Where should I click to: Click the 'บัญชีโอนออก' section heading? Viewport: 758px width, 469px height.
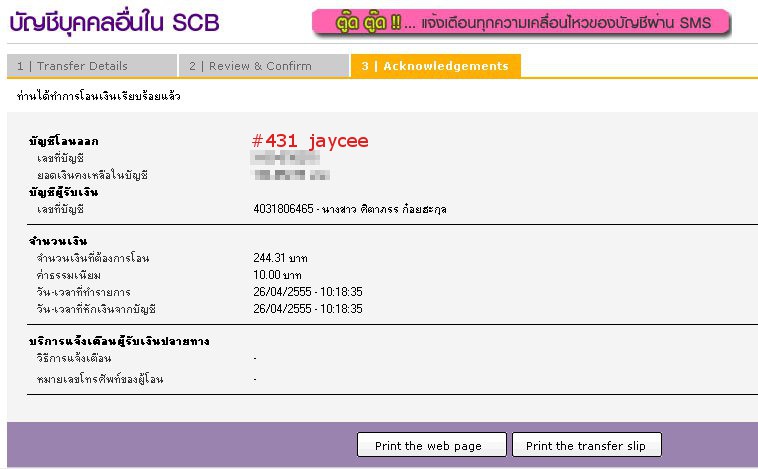point(63,141)
